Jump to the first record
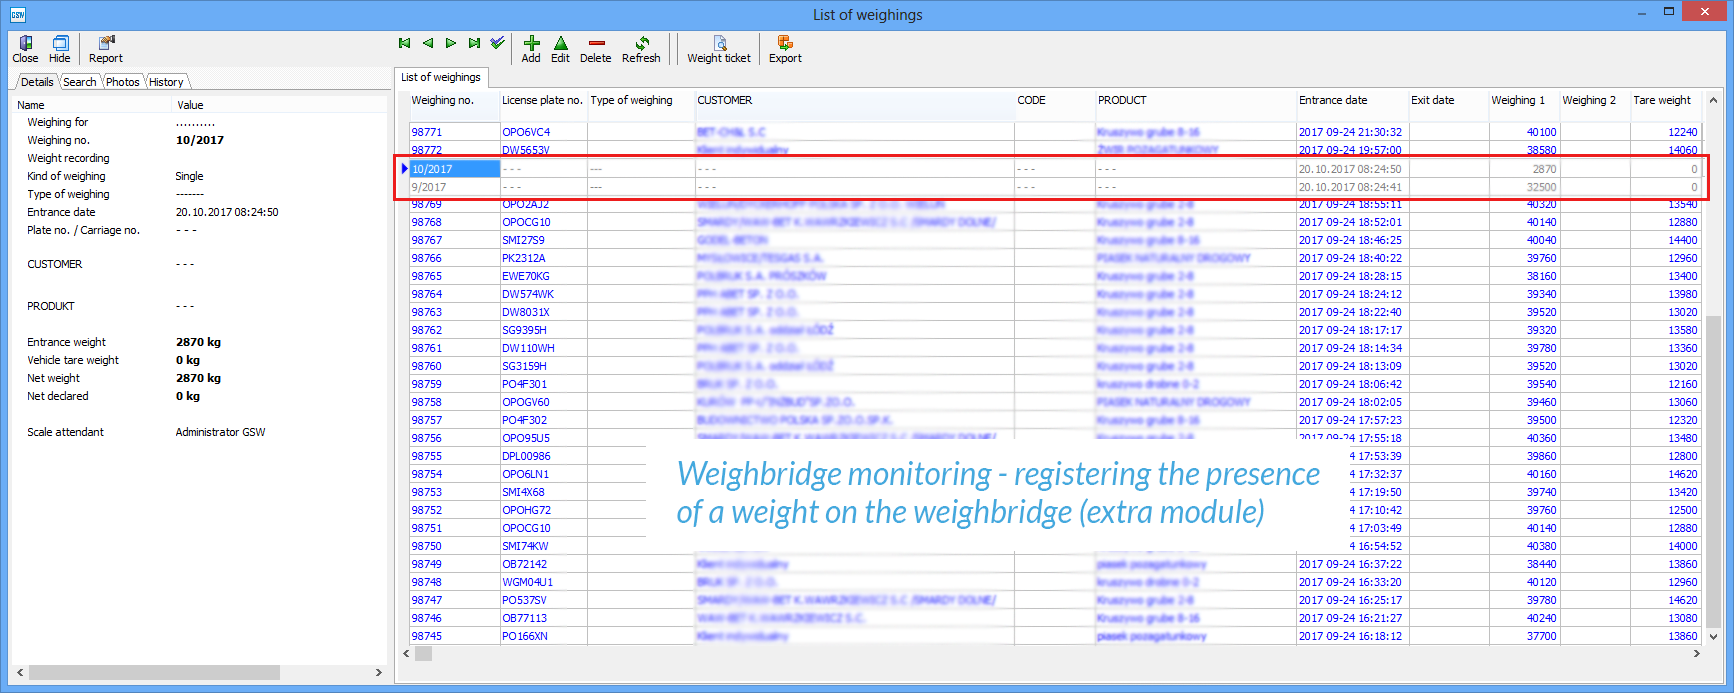 click(x=405, y=43)
